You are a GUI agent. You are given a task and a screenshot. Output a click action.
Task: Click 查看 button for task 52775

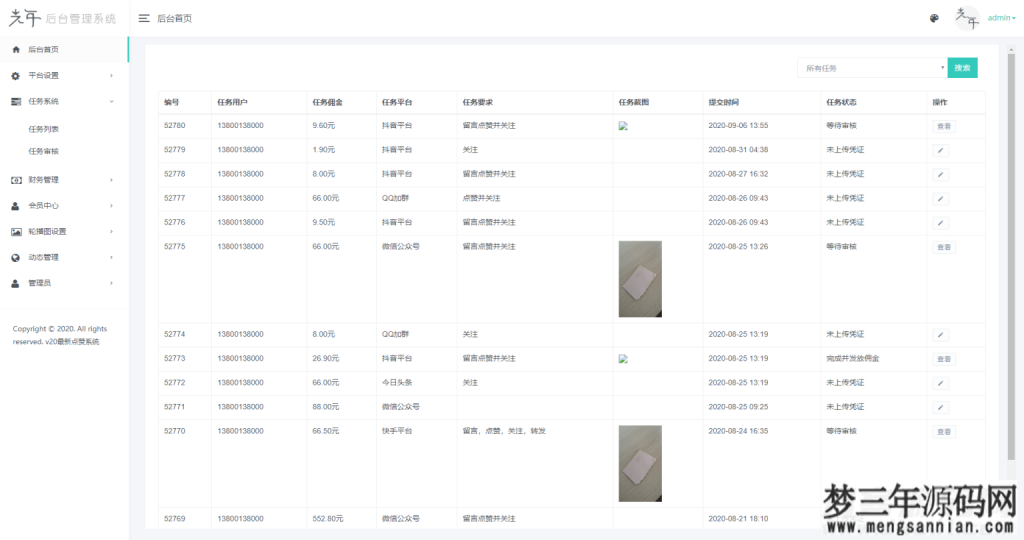(944, 247)
